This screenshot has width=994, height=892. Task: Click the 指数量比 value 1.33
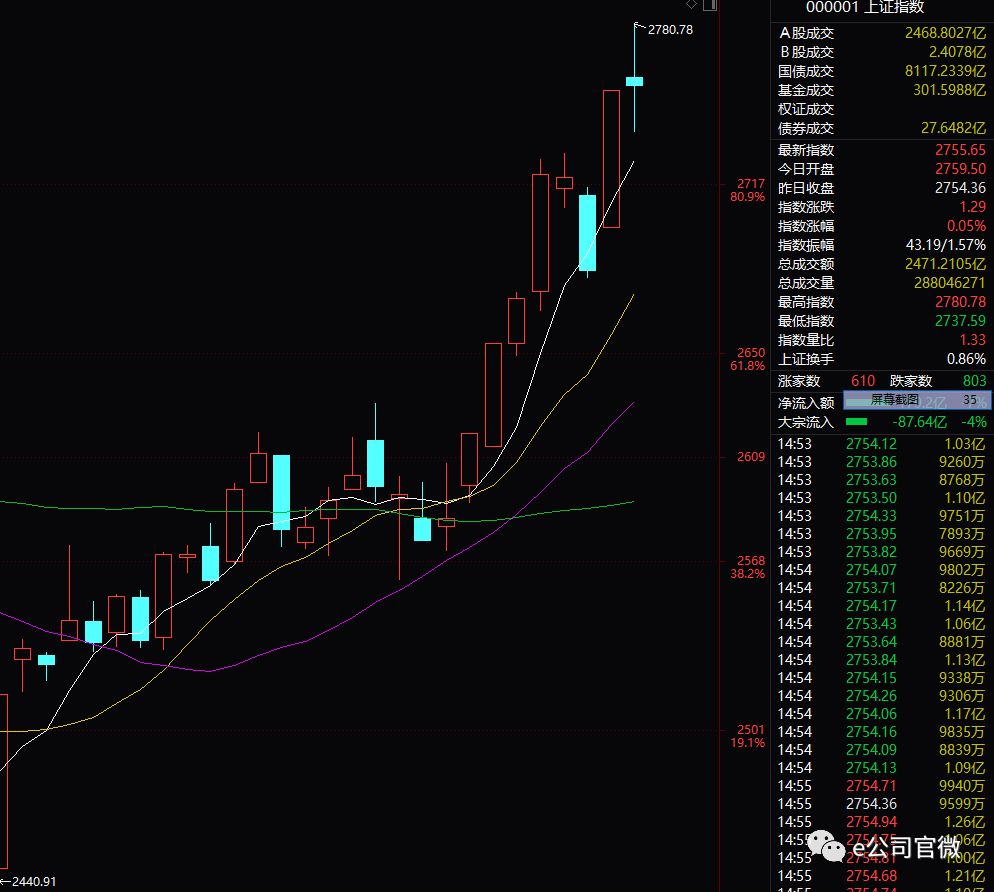coord(972,340)
